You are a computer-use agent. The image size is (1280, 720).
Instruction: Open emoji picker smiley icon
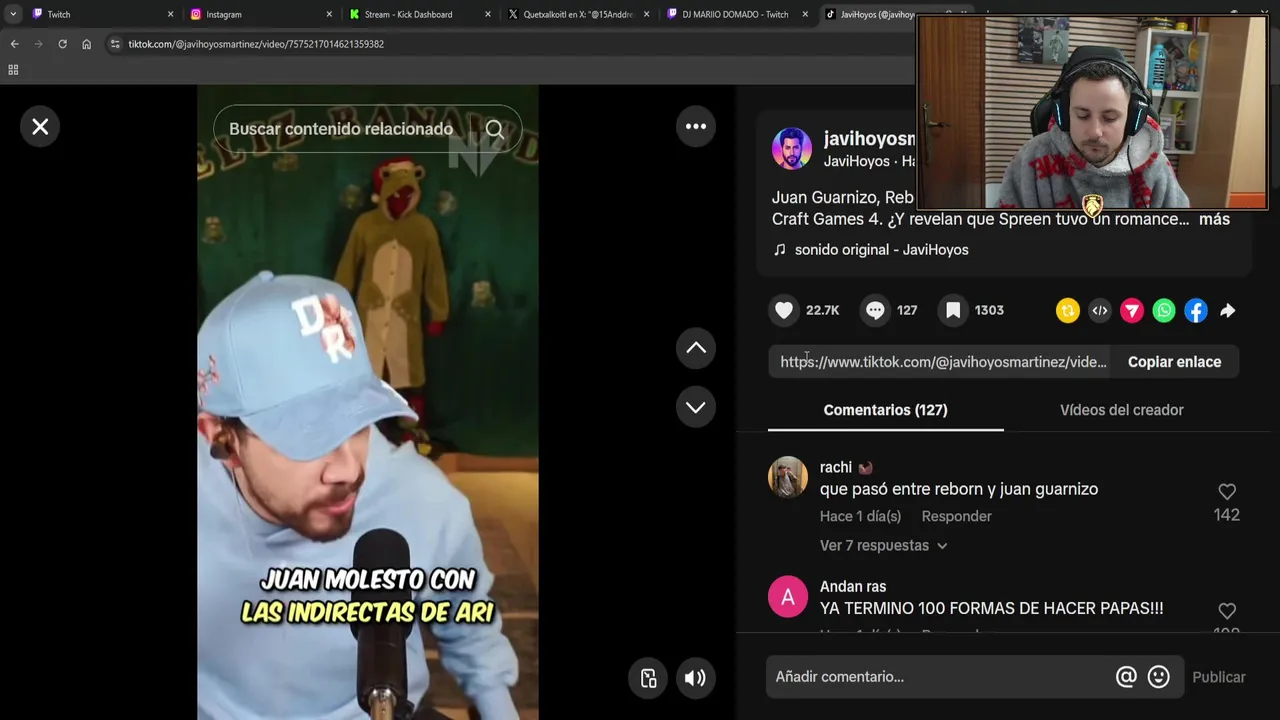click(1159, 677)
